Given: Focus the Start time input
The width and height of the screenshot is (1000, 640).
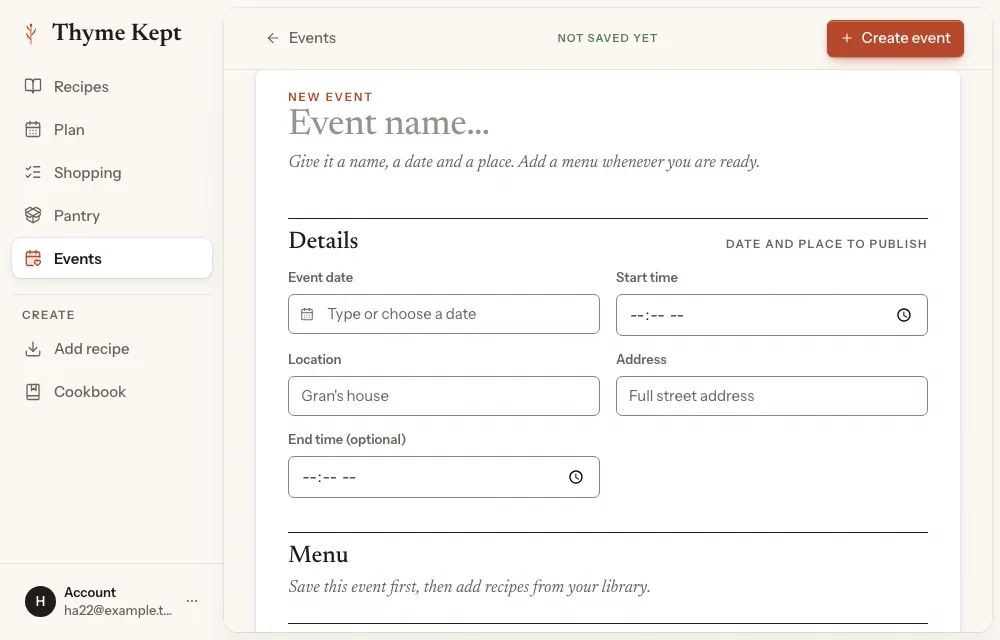Looking at the screenshot, I should (772, 315).
